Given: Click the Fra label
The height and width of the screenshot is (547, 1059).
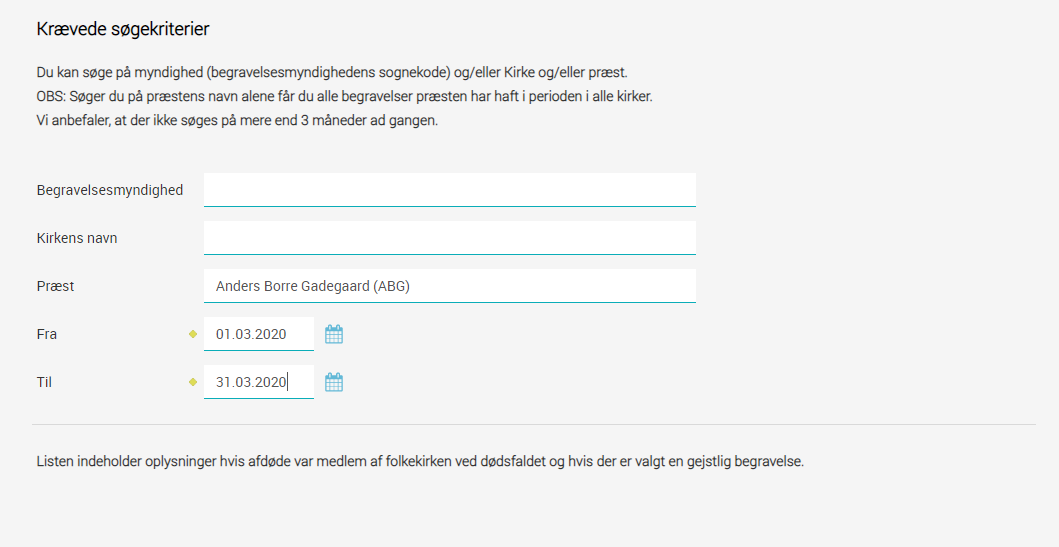Looking at the screenshot, I should point(47,334).
